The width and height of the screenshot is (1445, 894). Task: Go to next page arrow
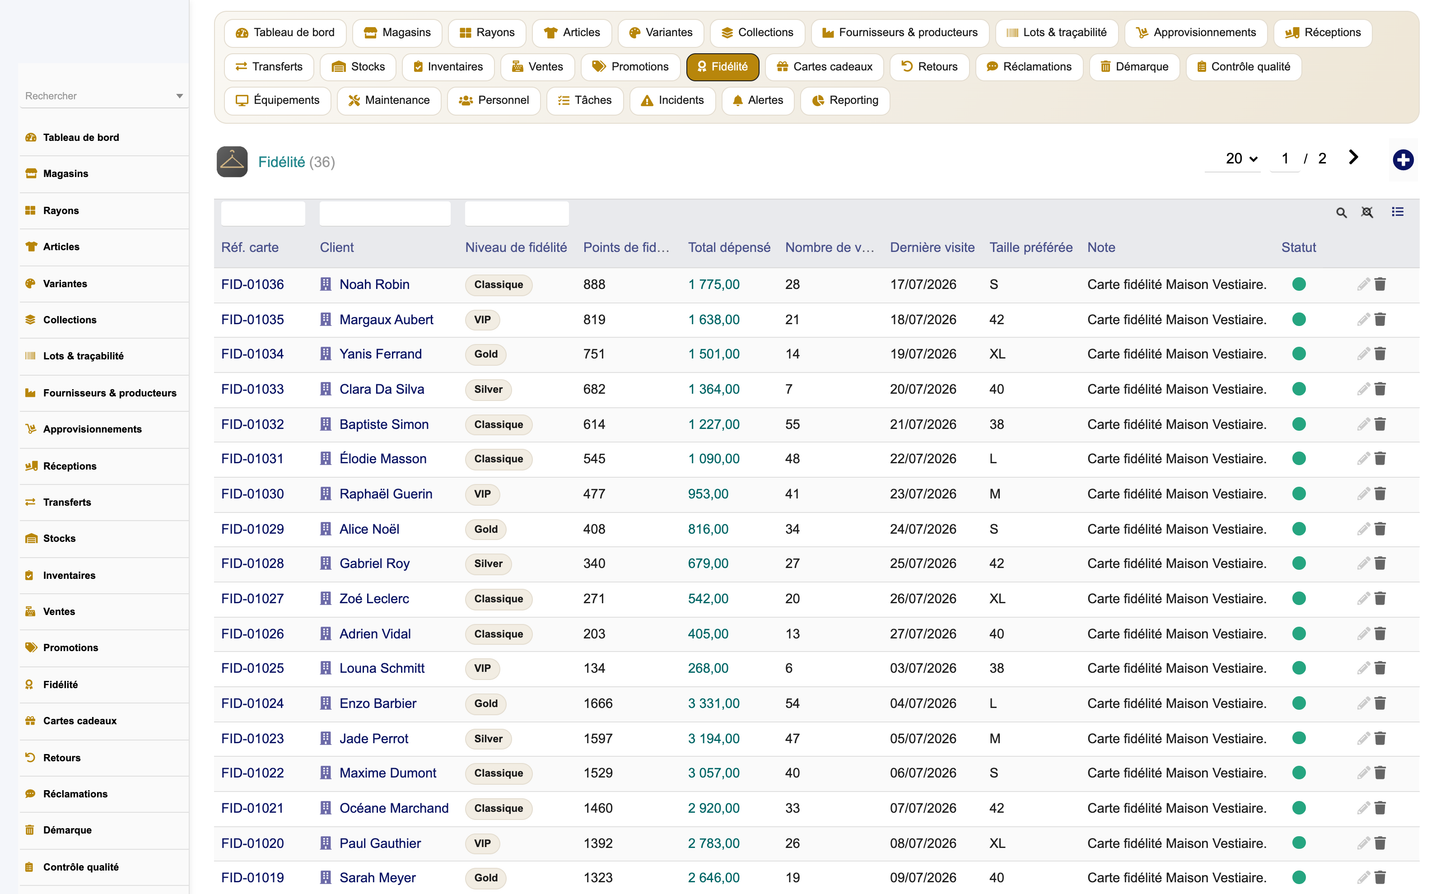(1353, 158)
